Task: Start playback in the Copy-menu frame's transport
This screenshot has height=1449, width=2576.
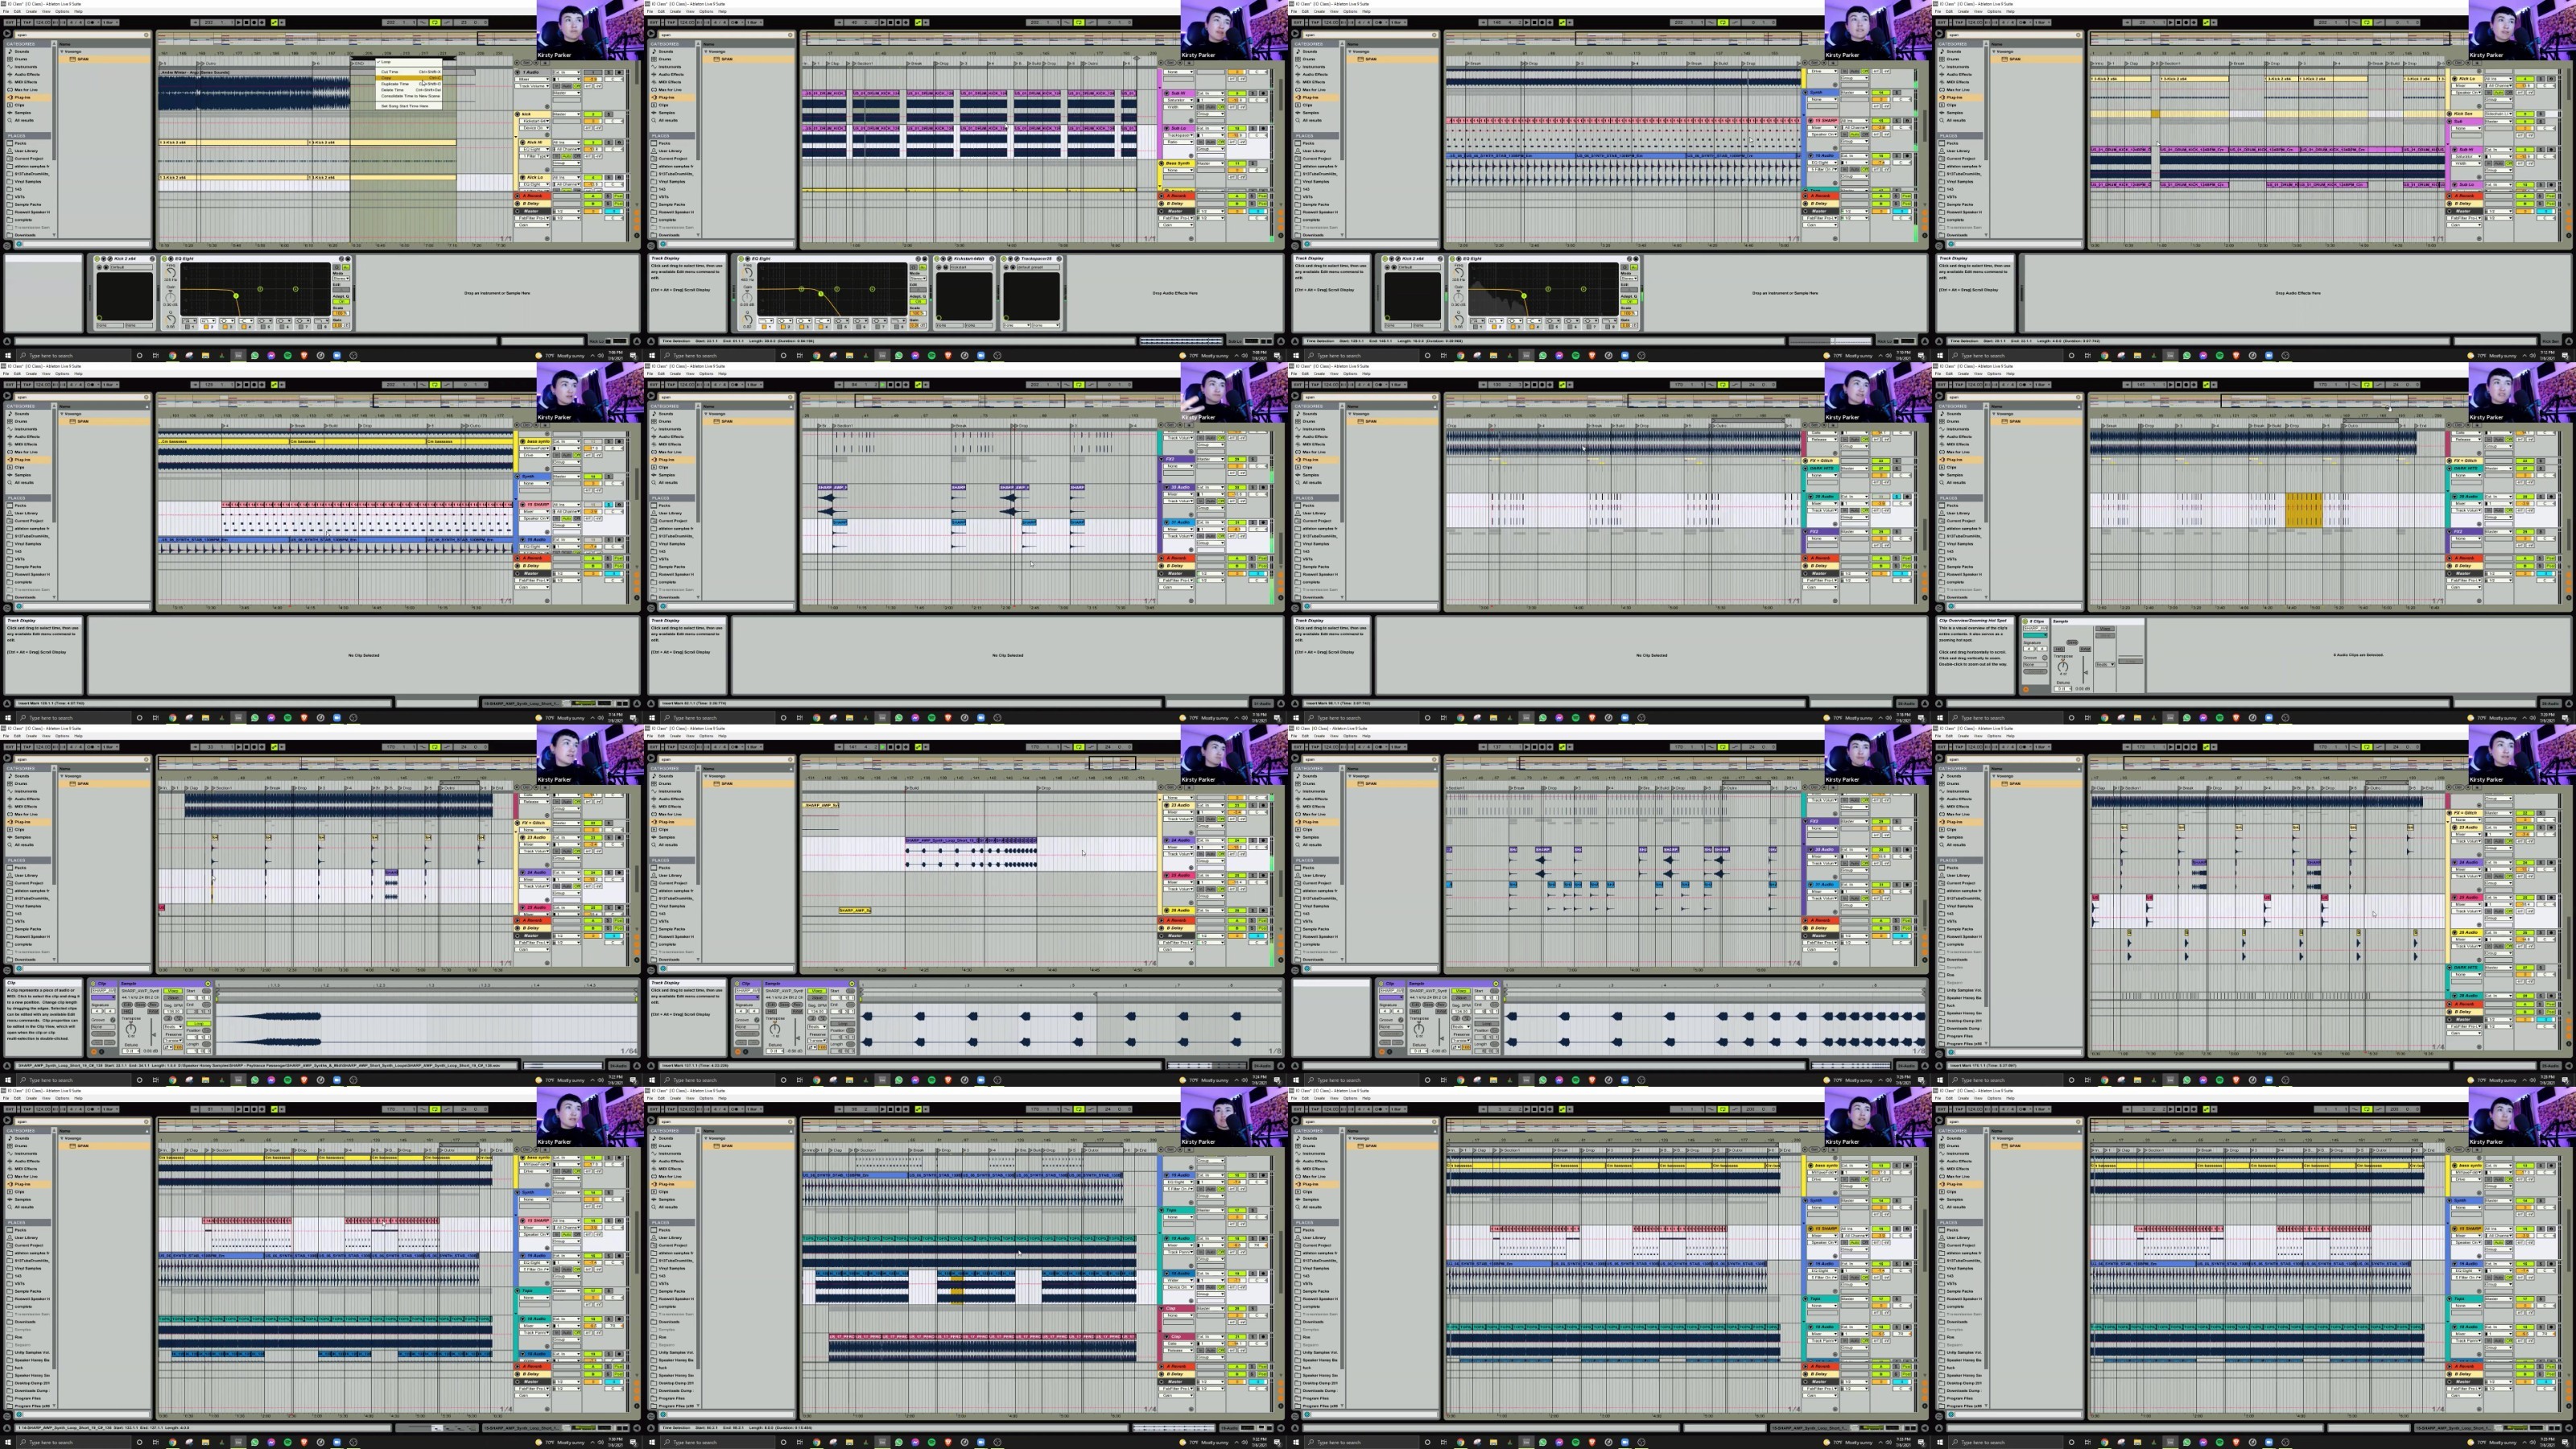Action: coord(239,23)
